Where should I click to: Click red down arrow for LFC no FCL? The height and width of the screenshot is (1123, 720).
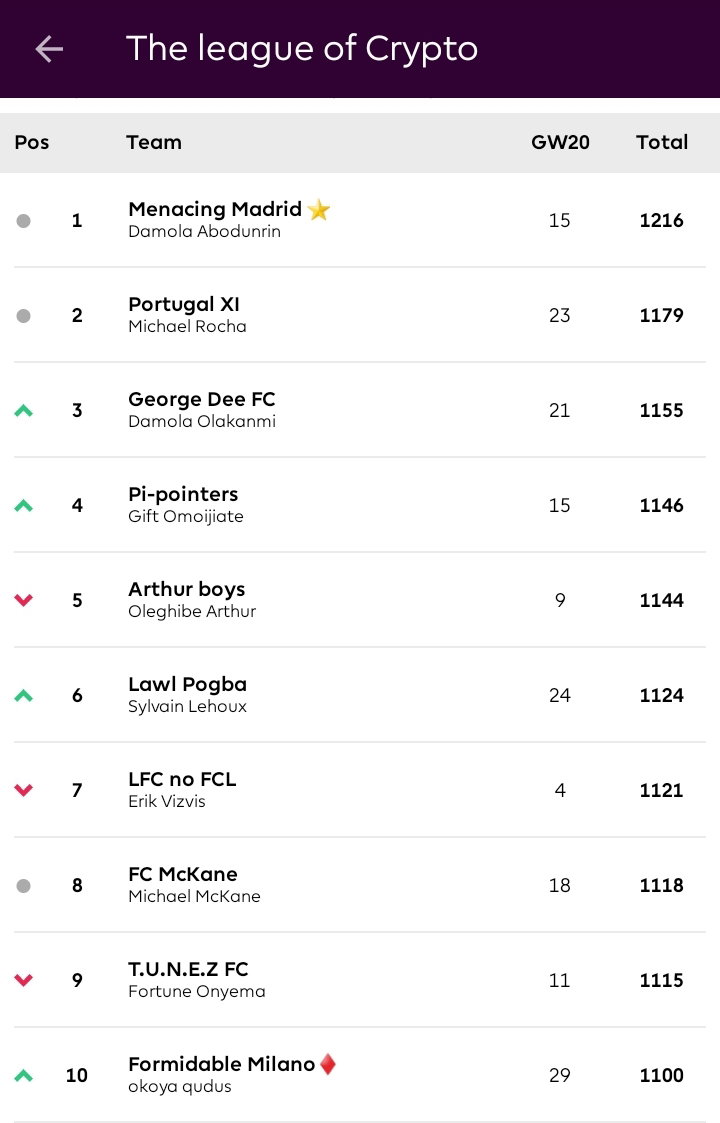(24, 790)
